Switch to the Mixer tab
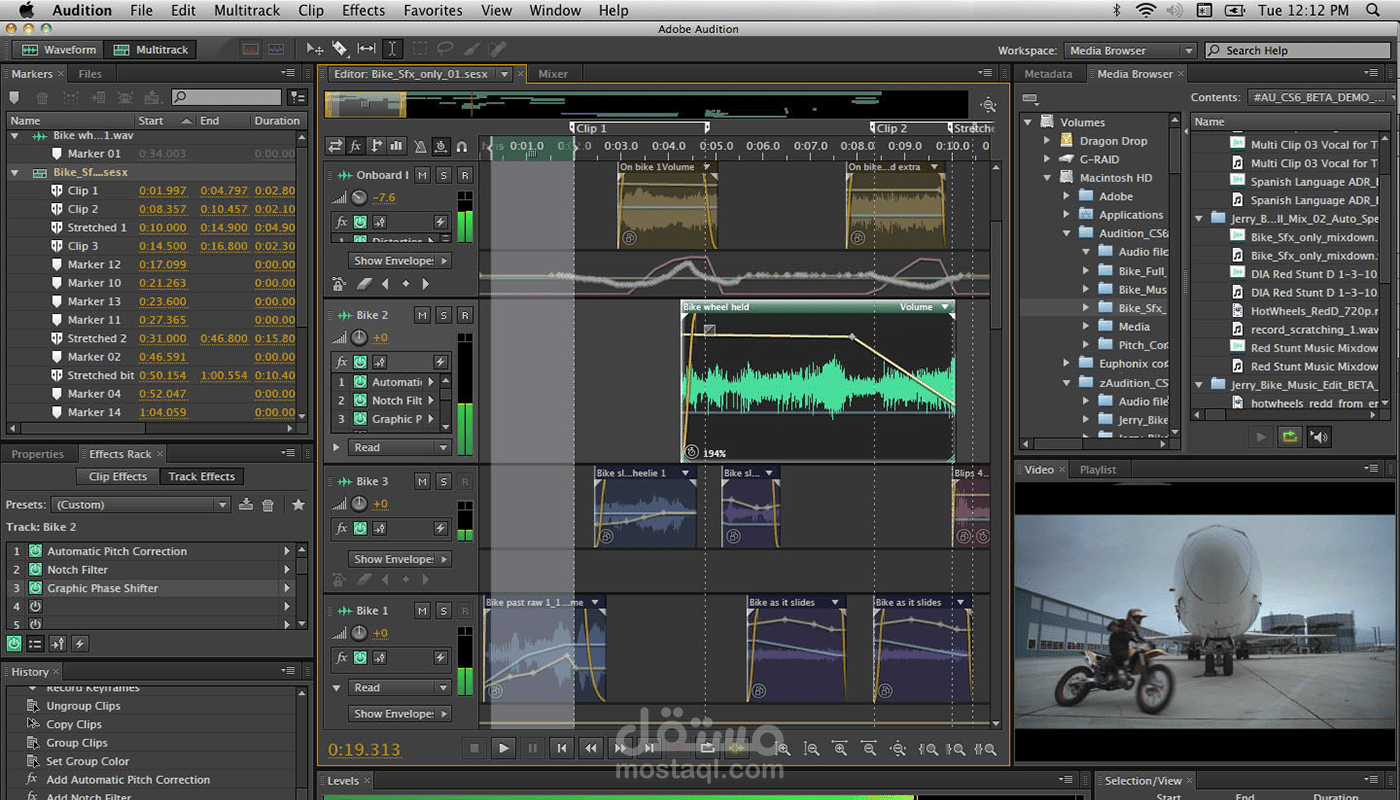This screenshot has height=800, width=1400. (553, 74)
